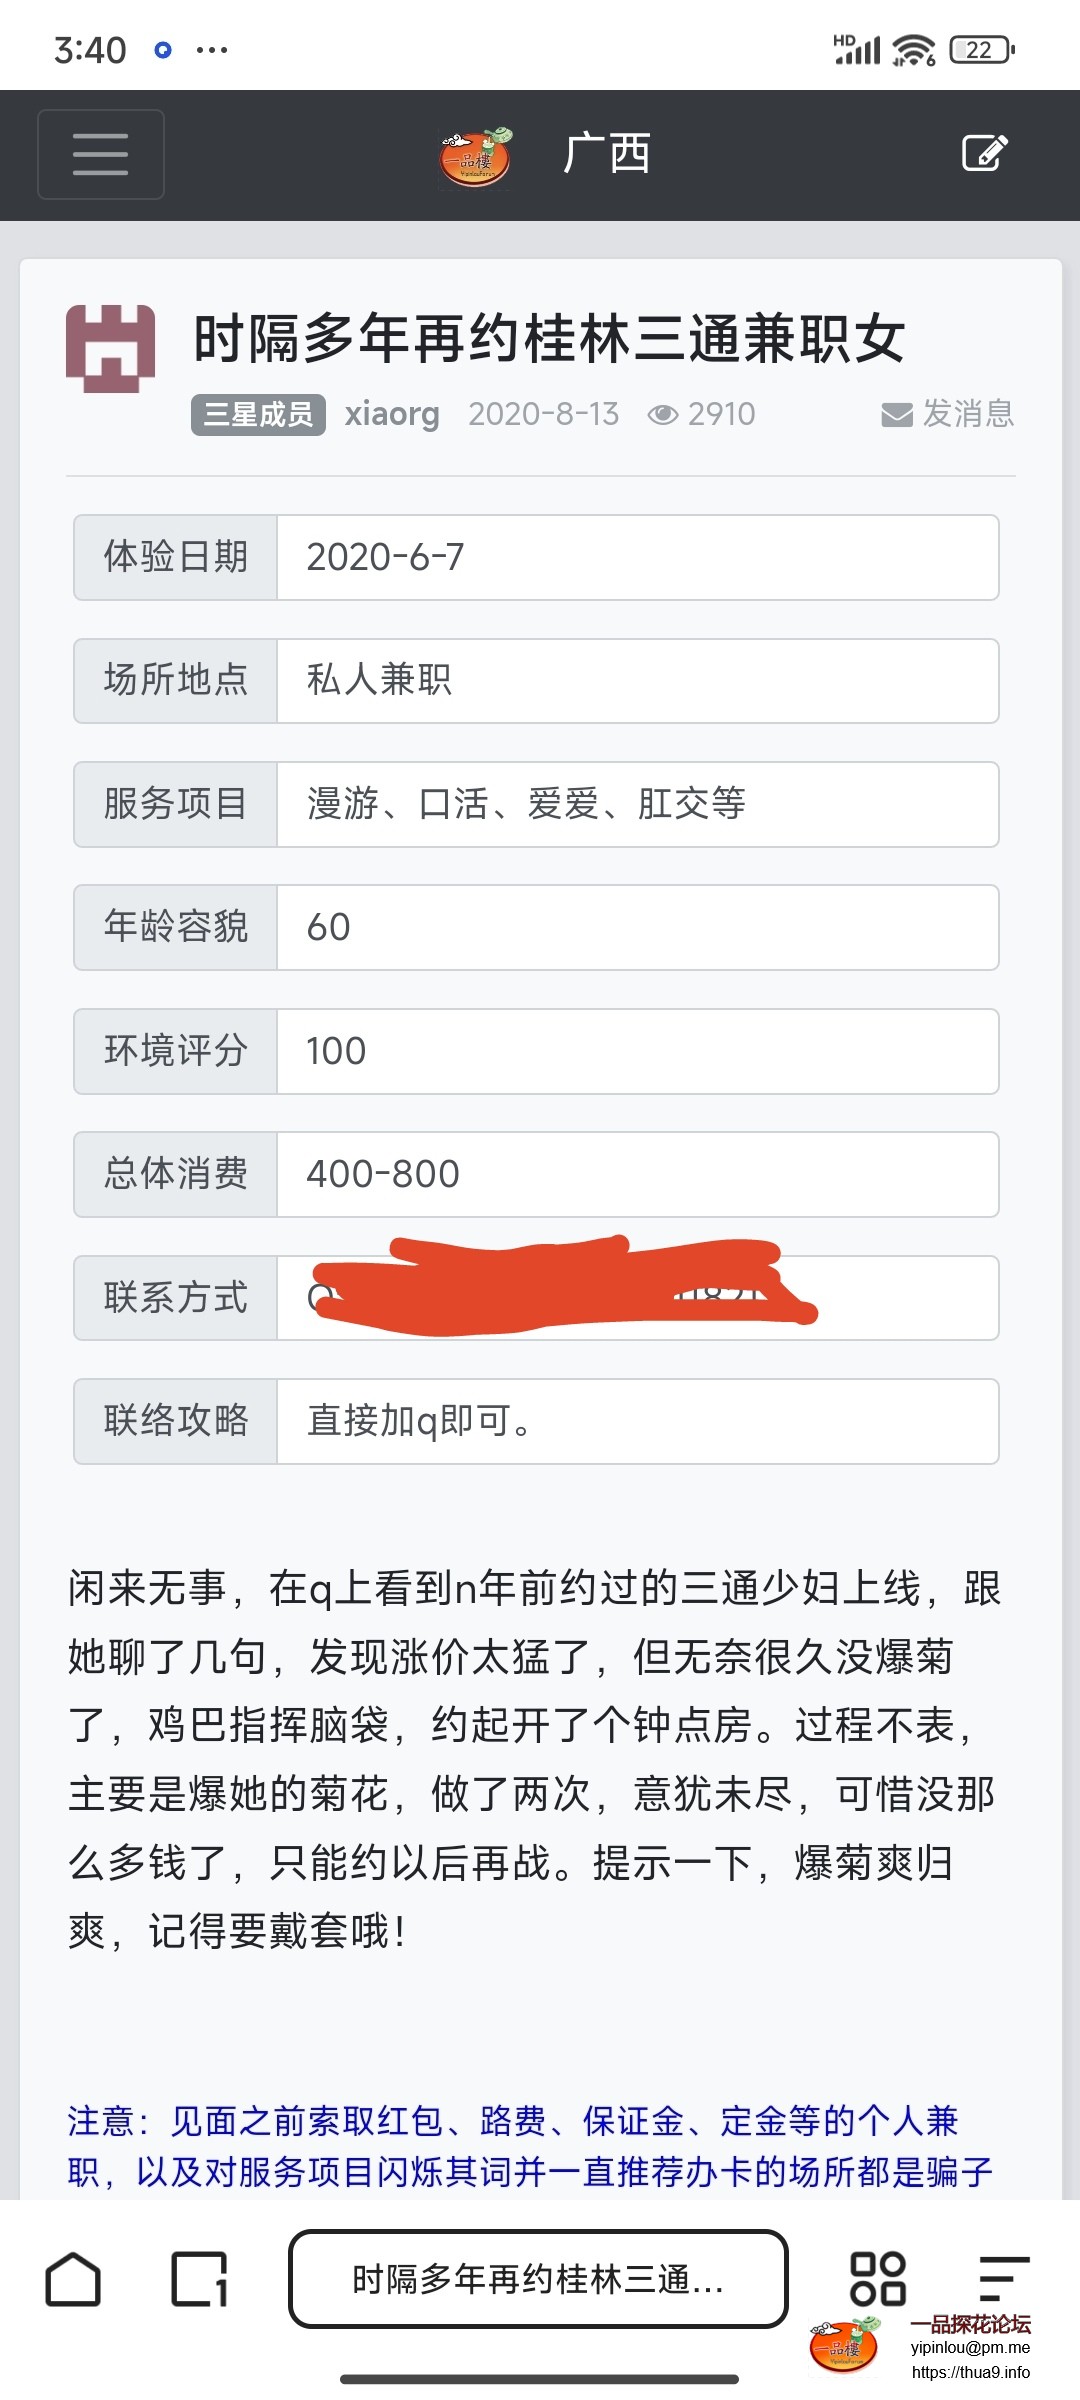Tap the eye view-count icon

click(662, 415)
